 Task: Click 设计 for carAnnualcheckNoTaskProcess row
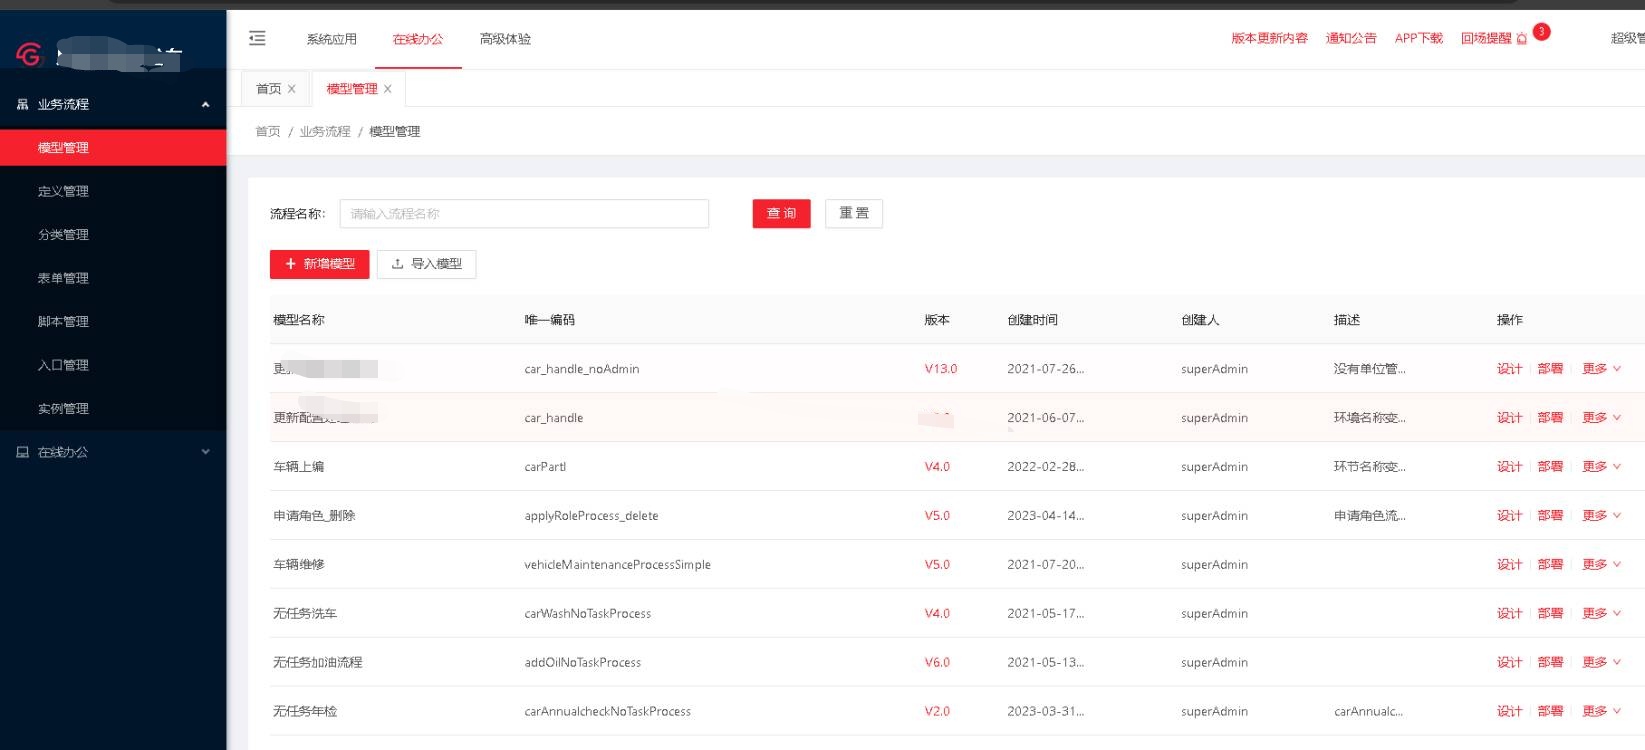click(1509, 712)
